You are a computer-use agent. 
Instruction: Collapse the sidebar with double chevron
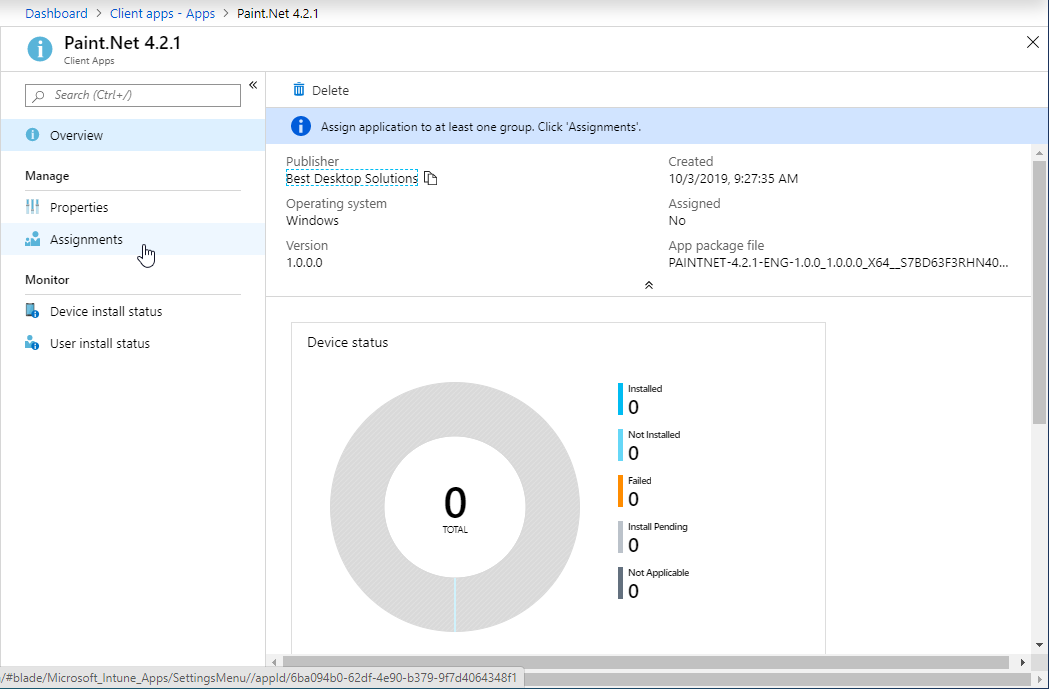tap(253, 86)
